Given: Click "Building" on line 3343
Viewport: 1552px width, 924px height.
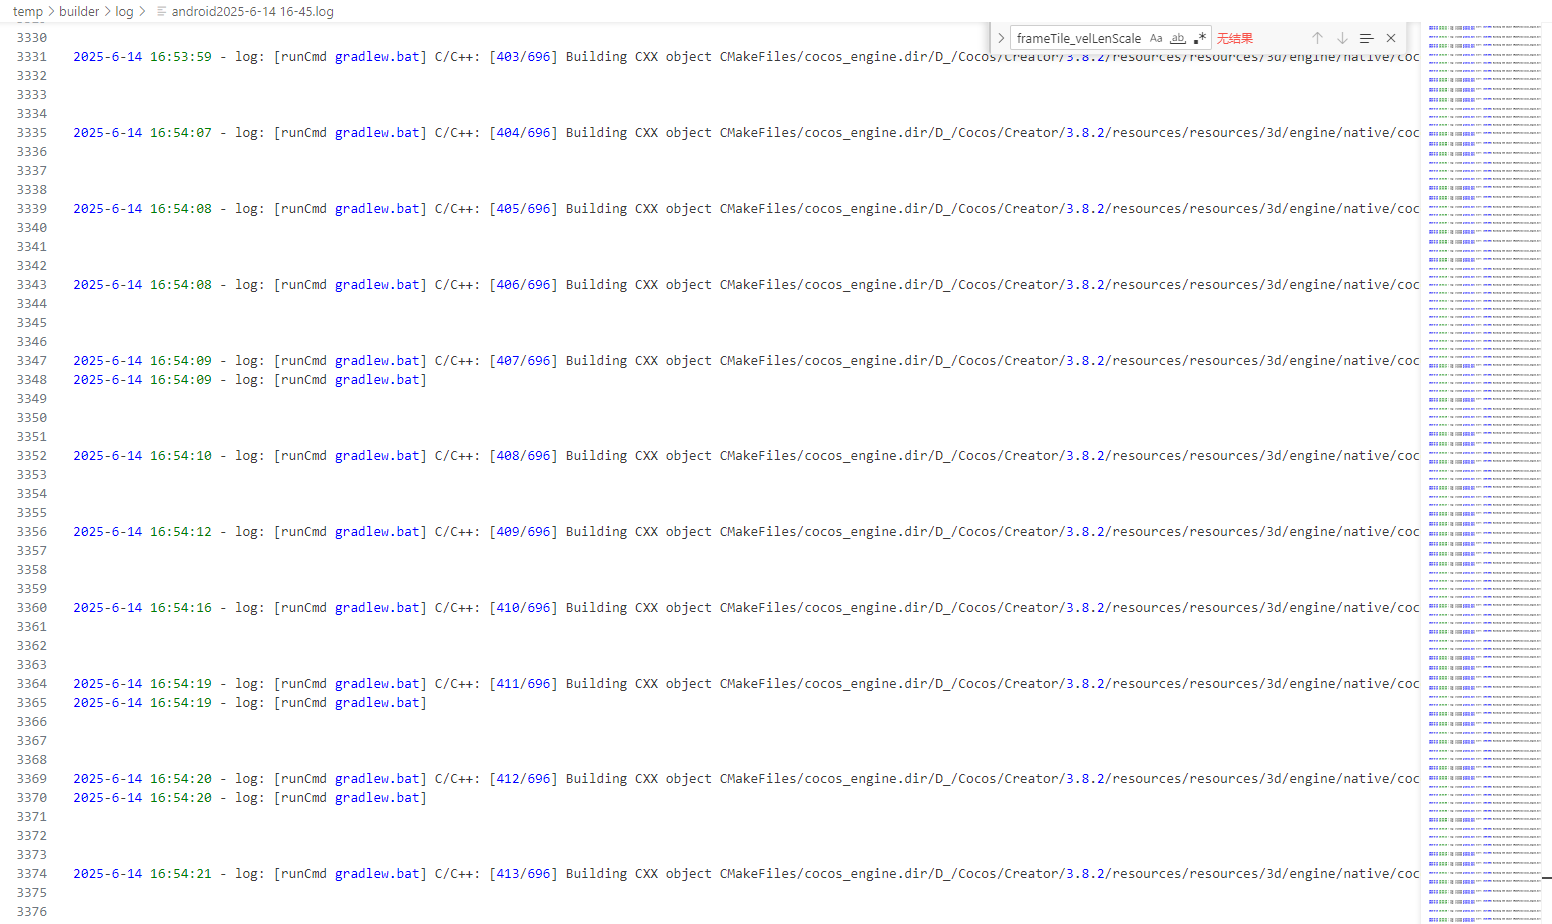Looking at the screenshot, I should [x=597, y=285].
